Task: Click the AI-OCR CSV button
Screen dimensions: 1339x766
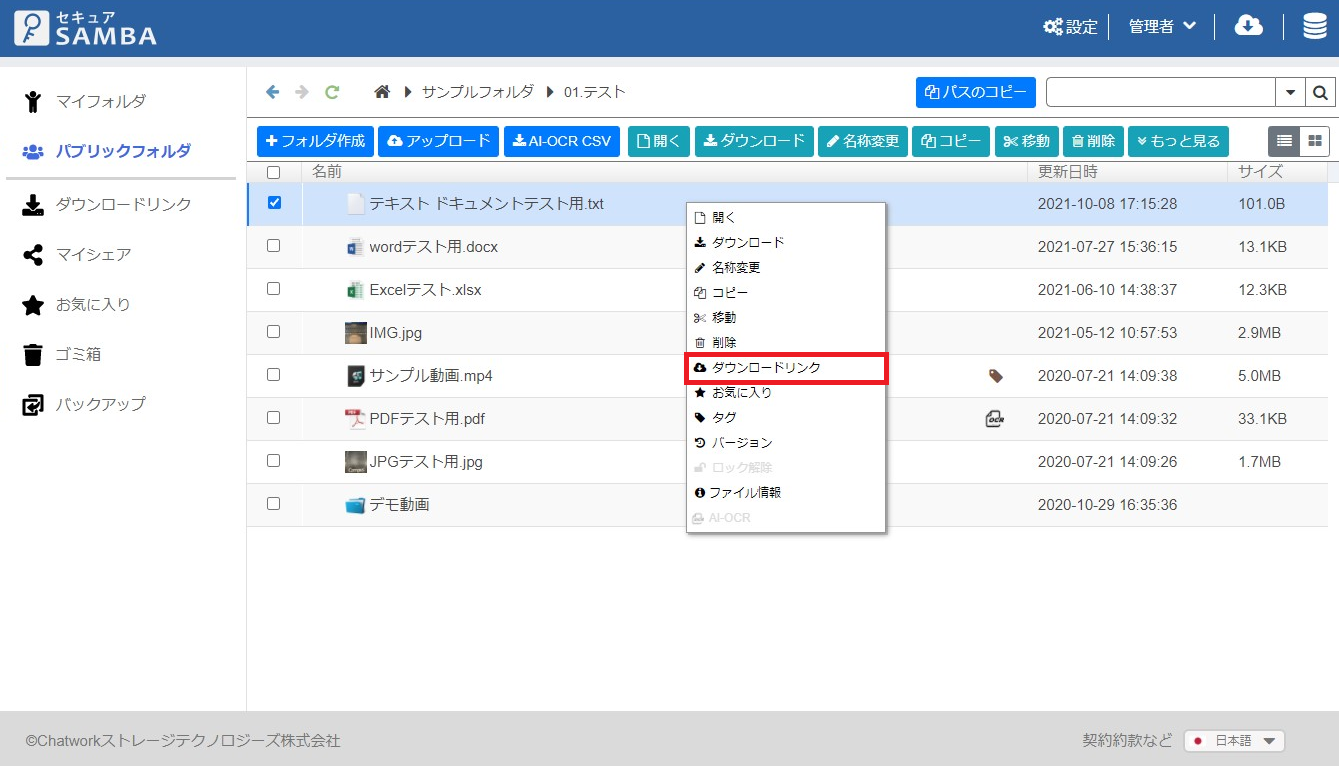Action: coord(561,141)
